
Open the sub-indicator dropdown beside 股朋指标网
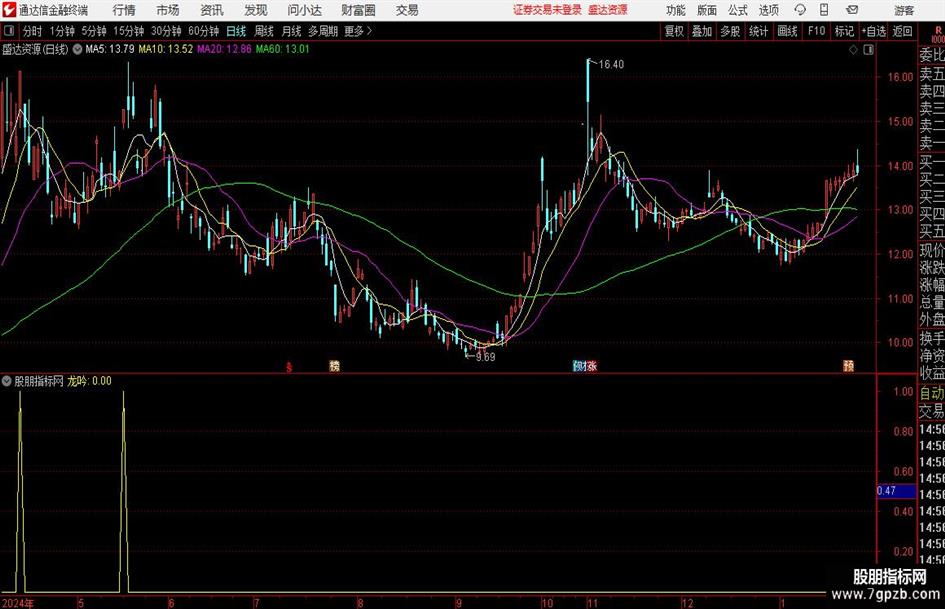(x=7, y=381)
